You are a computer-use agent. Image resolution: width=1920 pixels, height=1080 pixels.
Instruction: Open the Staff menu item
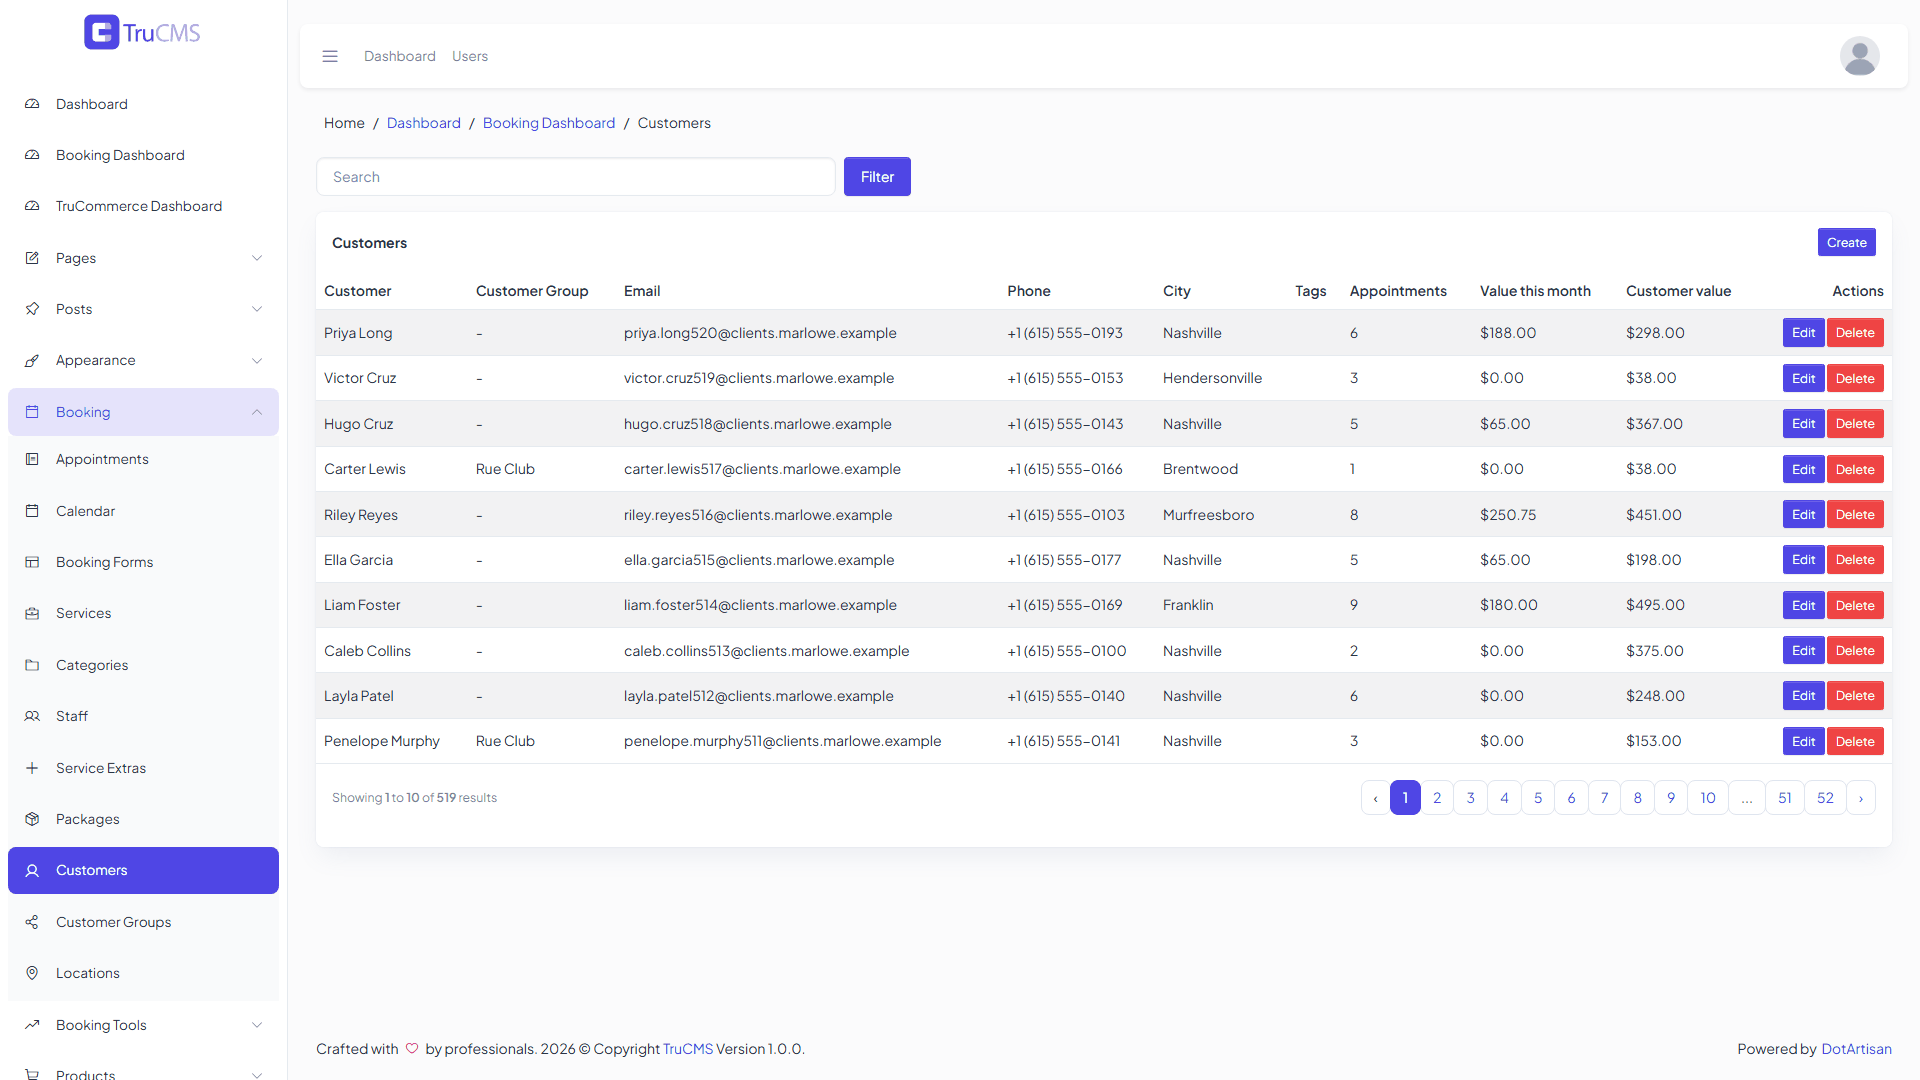tap(143, 716)
